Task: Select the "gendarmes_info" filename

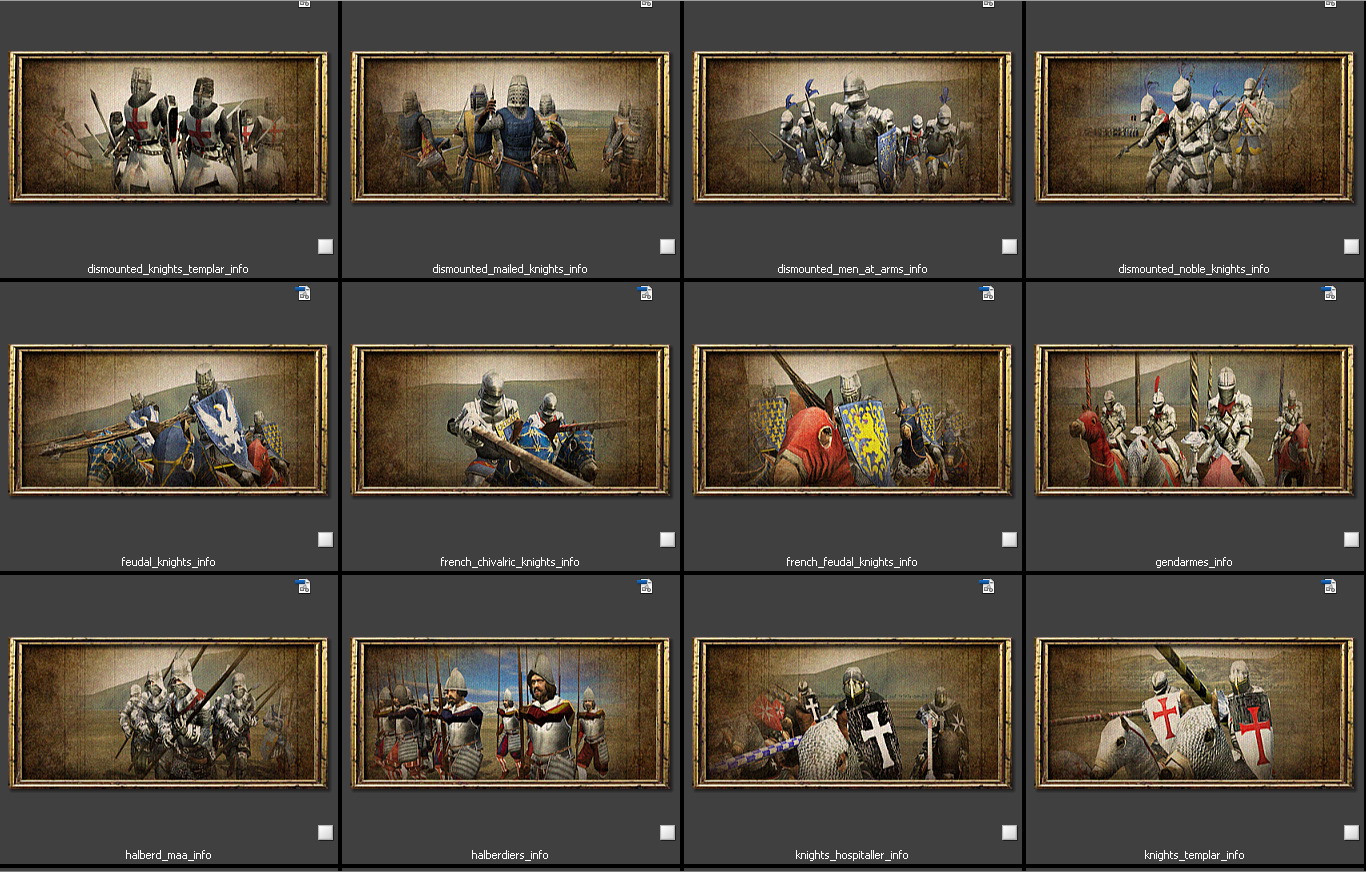Action: click(1194, 562)
